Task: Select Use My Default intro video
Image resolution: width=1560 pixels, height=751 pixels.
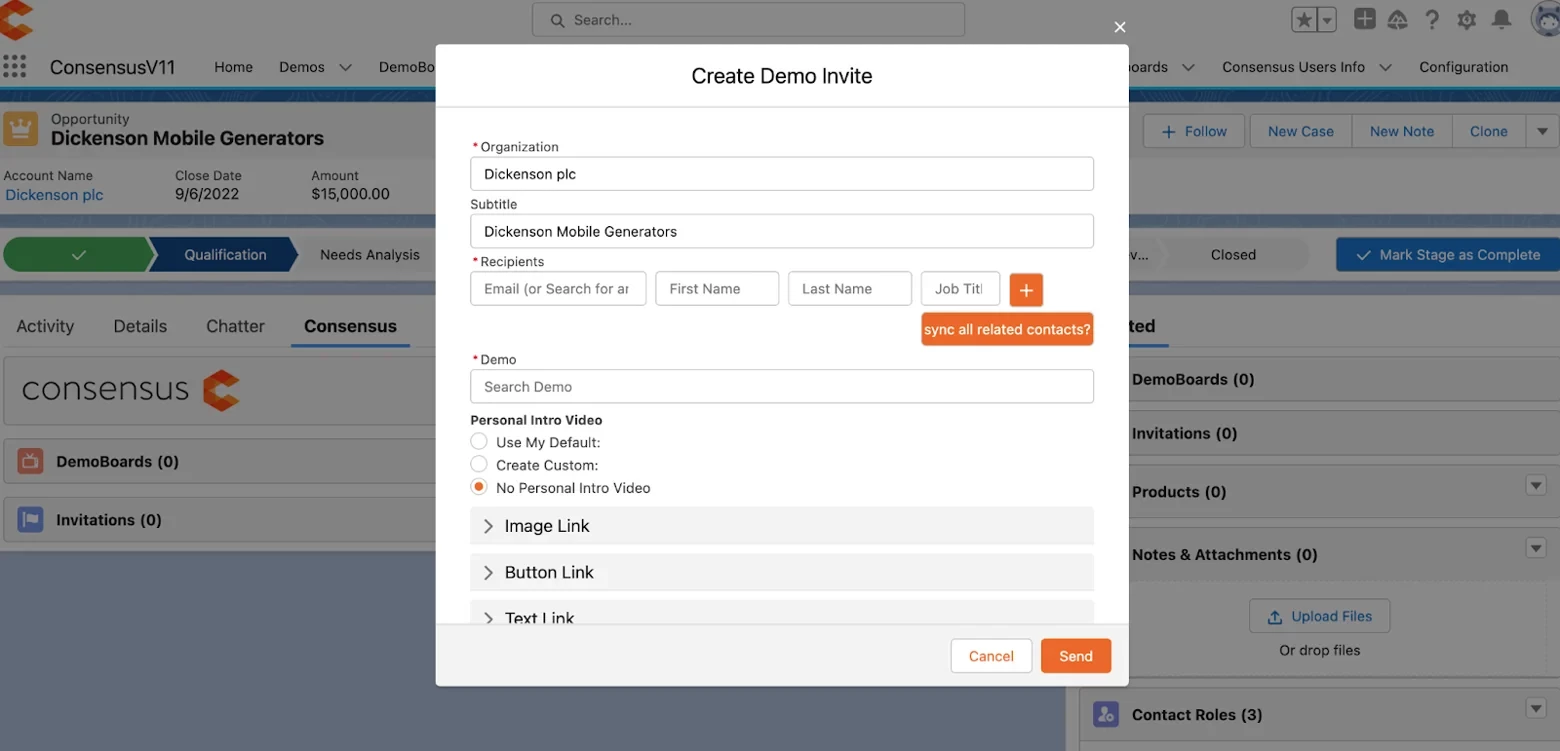Action: coord(479,441)
